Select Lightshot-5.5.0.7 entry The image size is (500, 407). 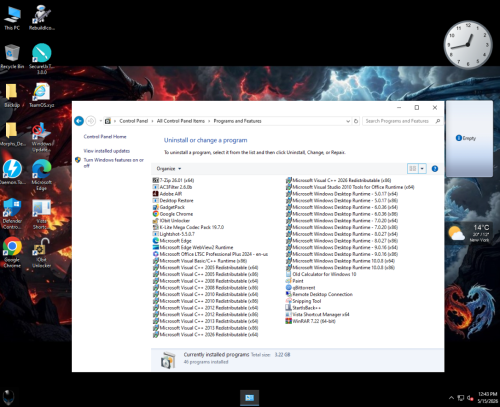click(x=174, y=234)
